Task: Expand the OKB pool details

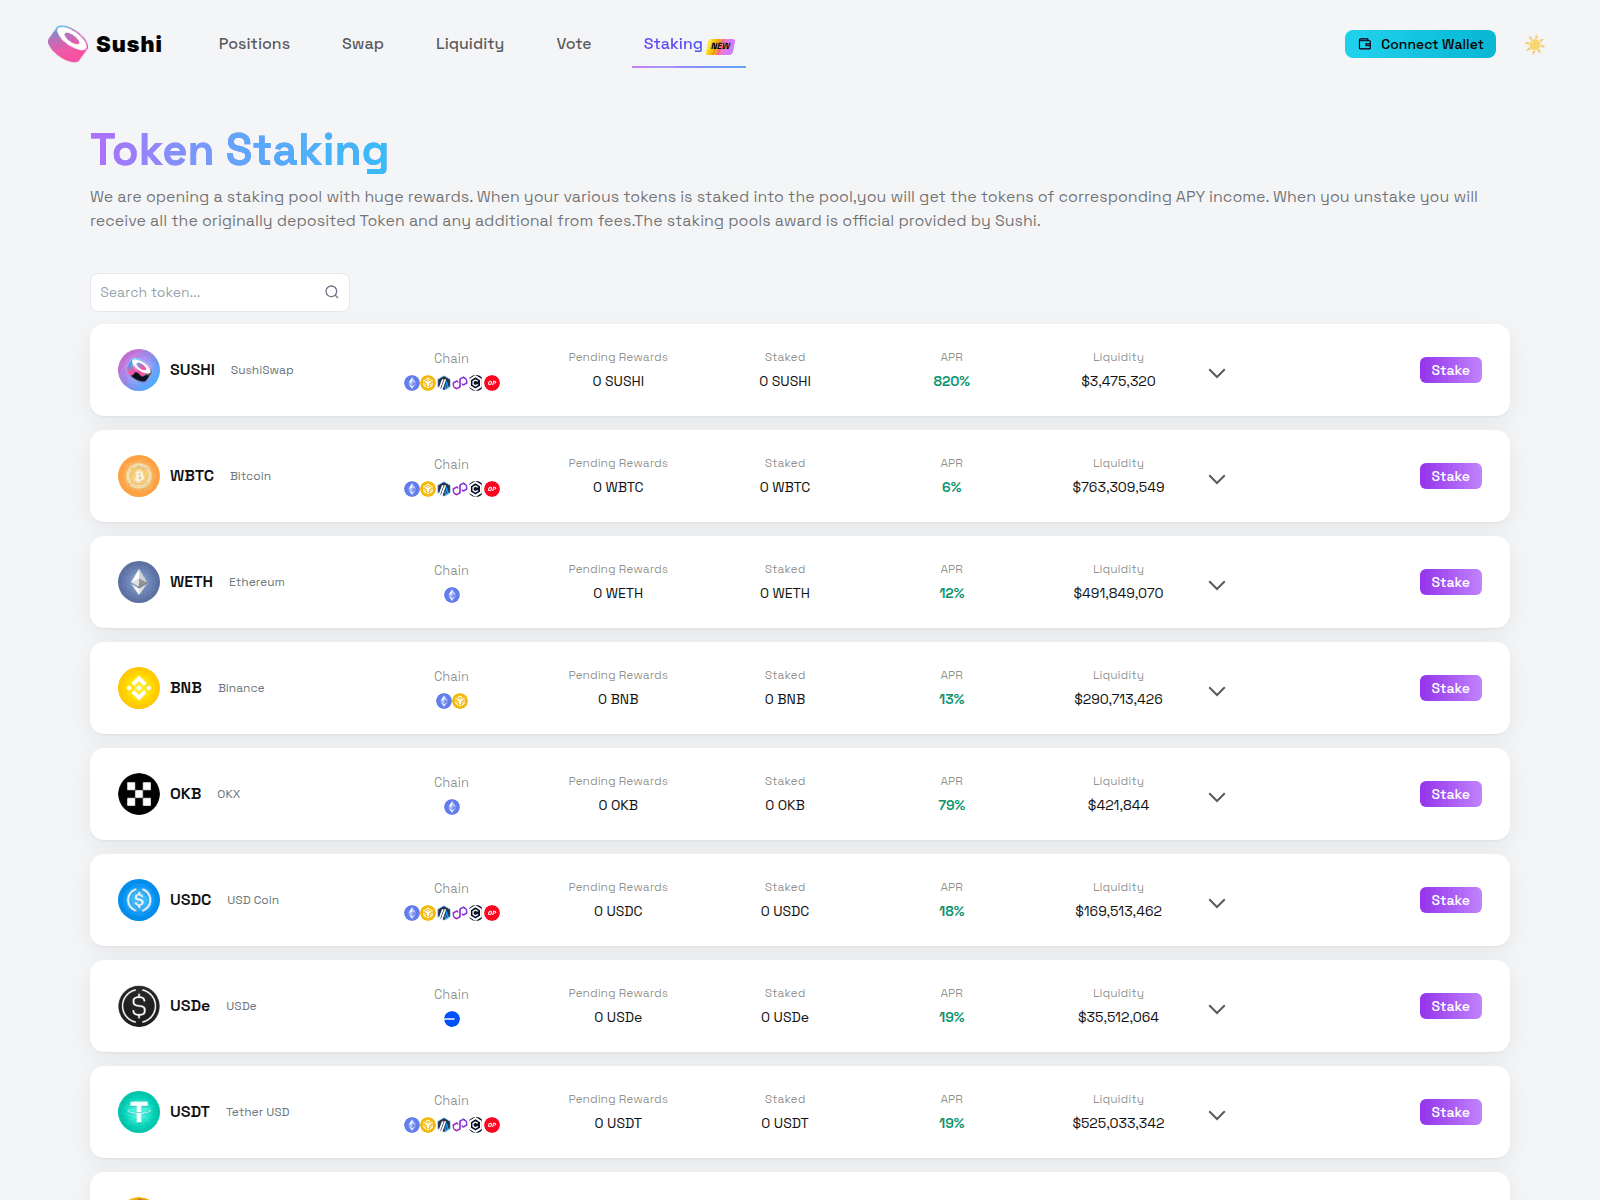Action: pyautogui.click(x=1217, y=797)
